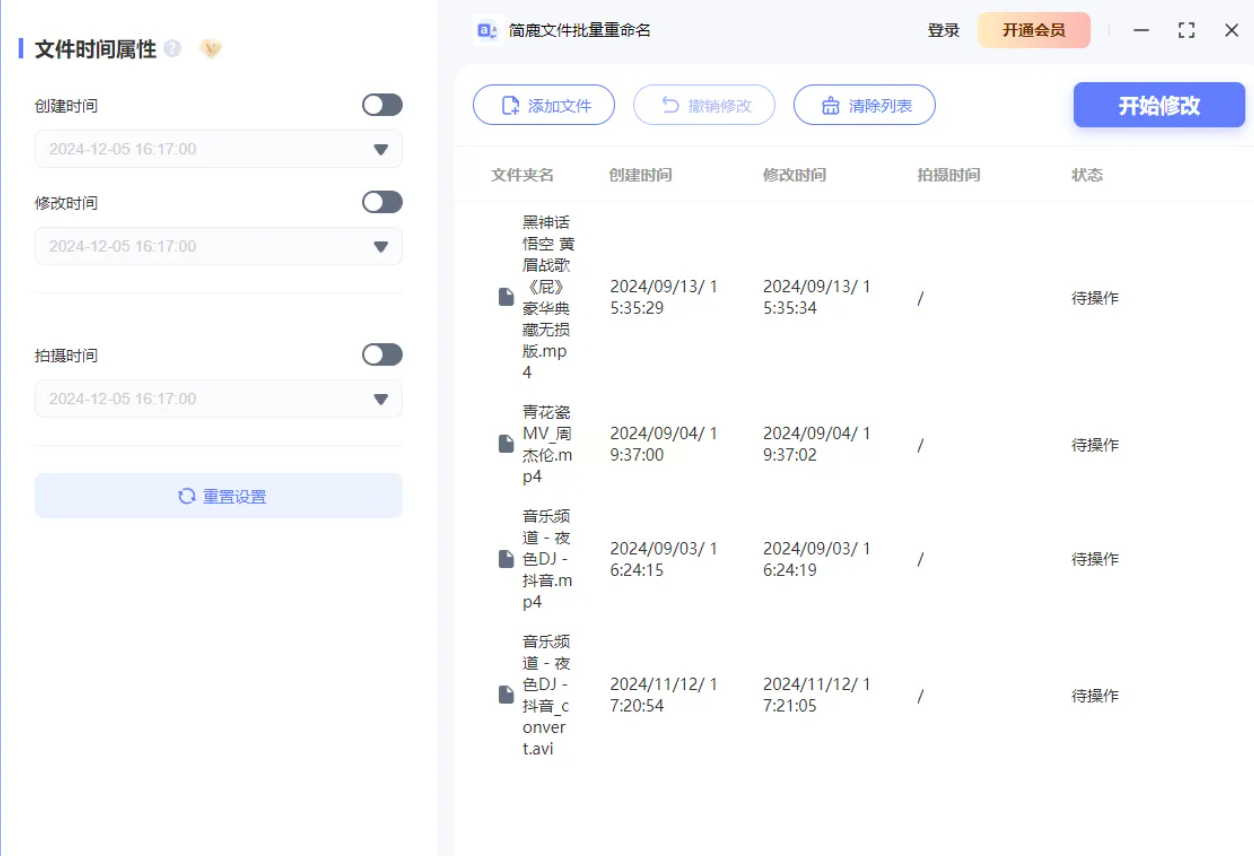Click file icon for 黑神话悟空 mp4 row
This screenshot has height=856, width=1254.
coord(506,297)
